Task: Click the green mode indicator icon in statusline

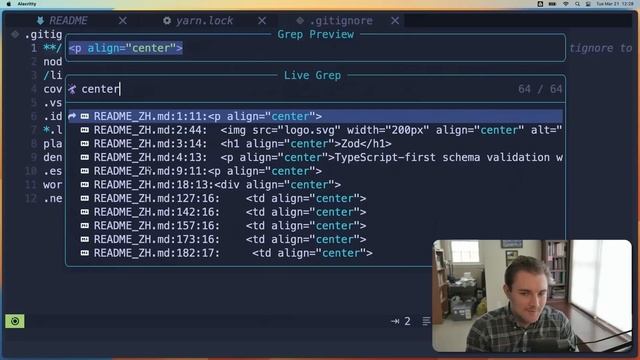Action: tap(15, 321)
